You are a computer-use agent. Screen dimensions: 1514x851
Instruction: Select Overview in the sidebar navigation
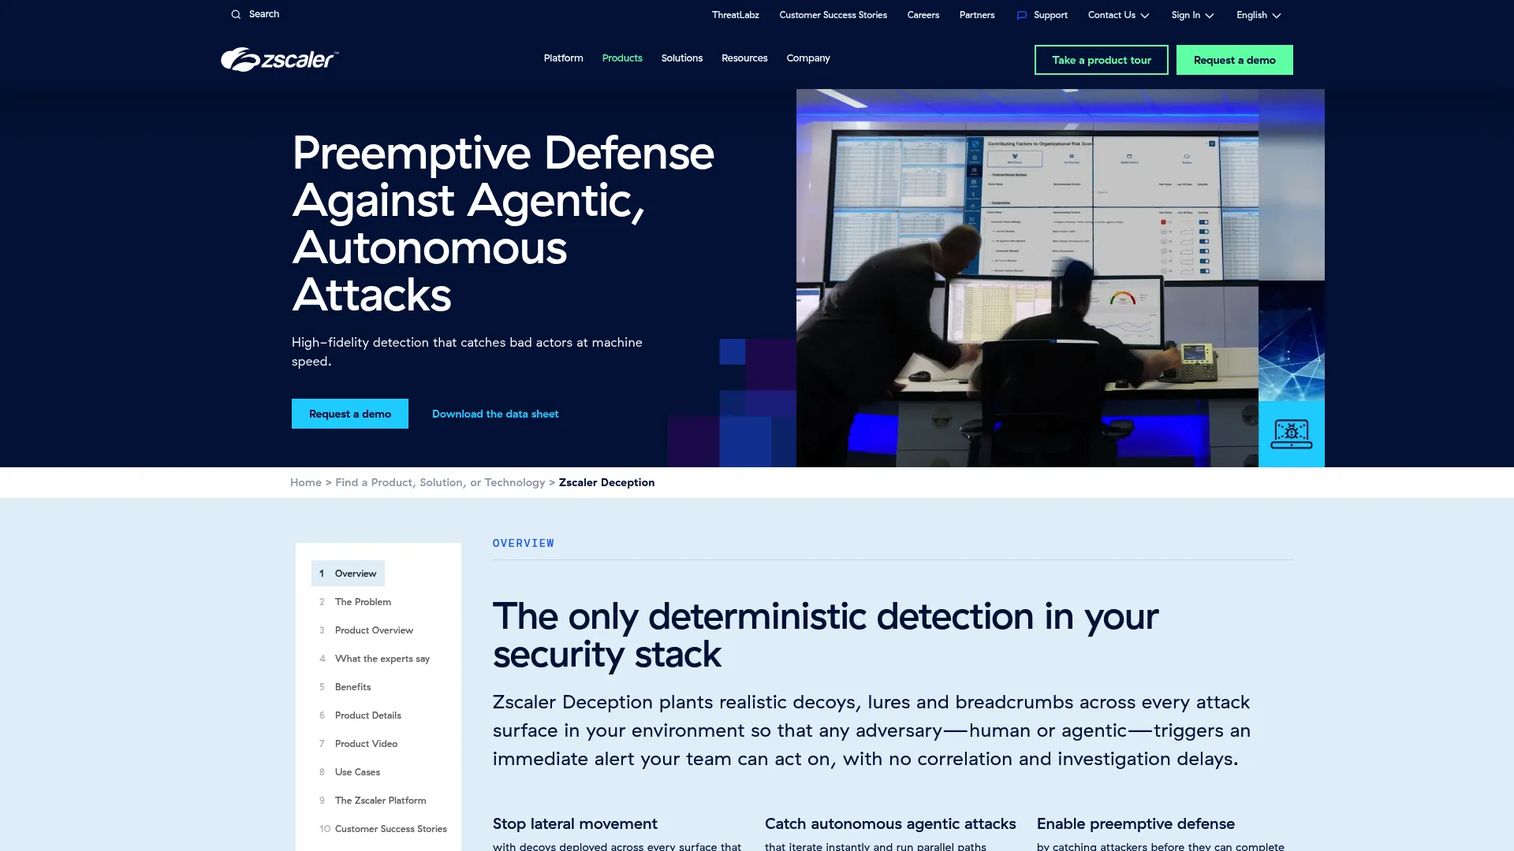(348, 573)
